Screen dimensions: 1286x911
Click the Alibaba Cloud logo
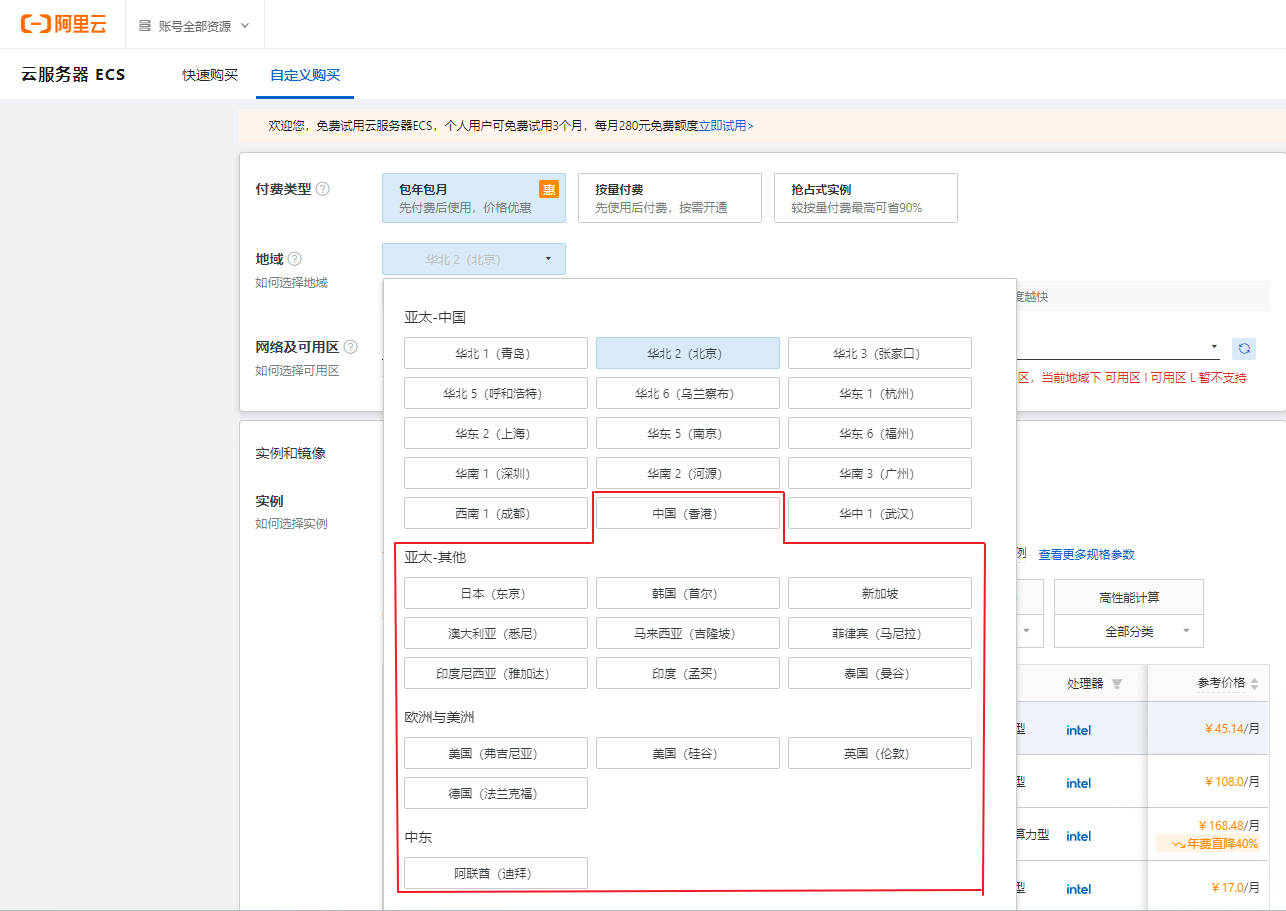click(62, 25)
